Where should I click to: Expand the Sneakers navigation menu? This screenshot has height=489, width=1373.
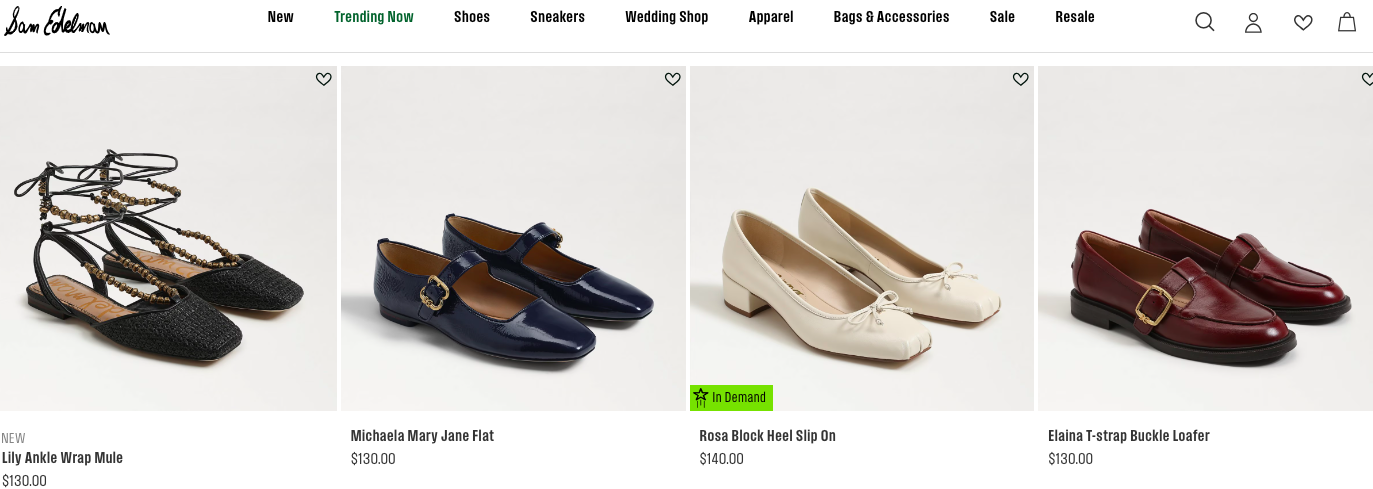click(x=557, y=17)
